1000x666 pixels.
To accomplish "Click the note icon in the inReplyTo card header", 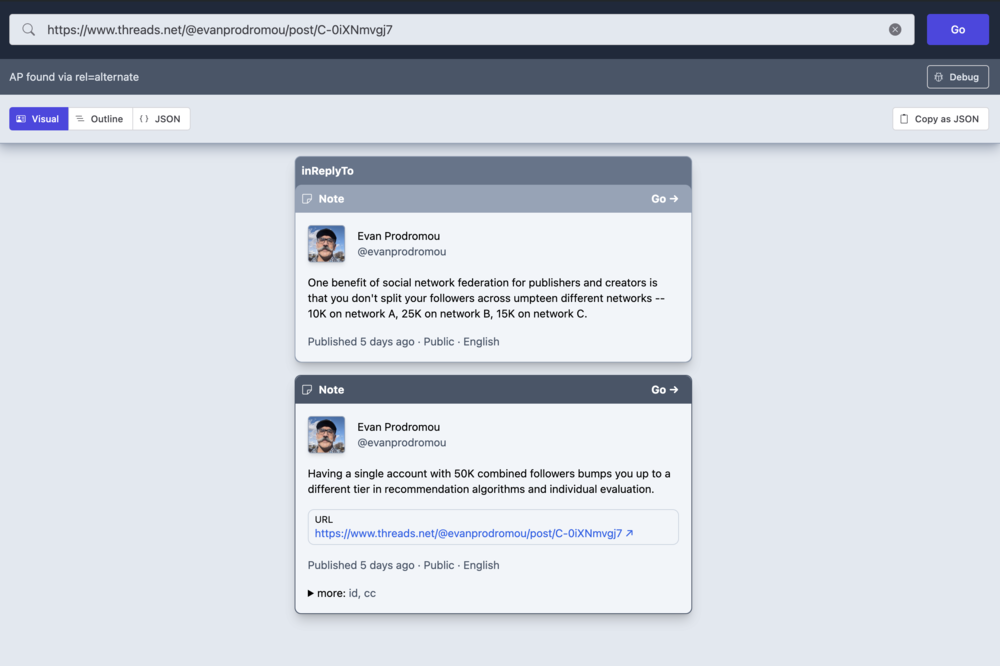I will (x=308, y=199).
